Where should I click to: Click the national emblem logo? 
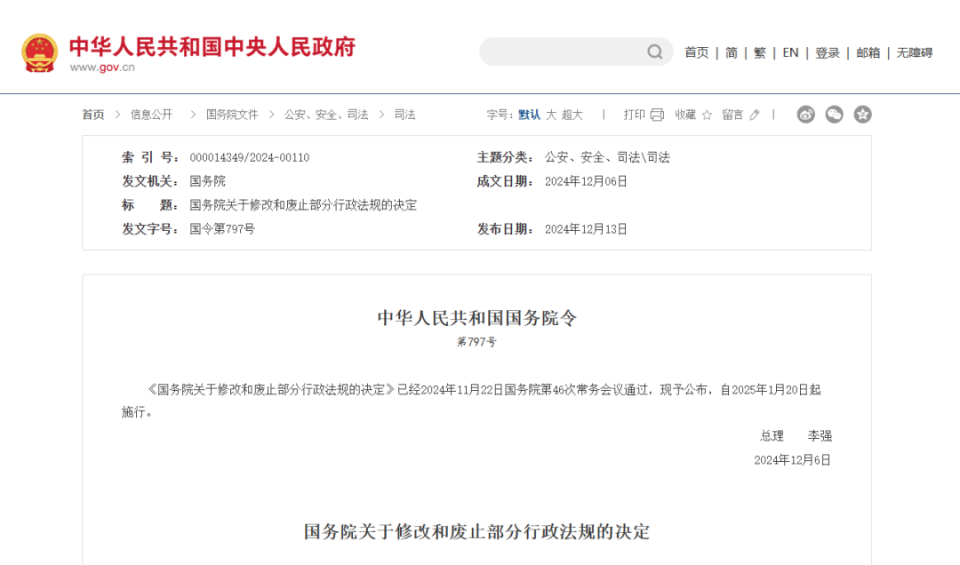pyautogui.click(x=40, y=53)
